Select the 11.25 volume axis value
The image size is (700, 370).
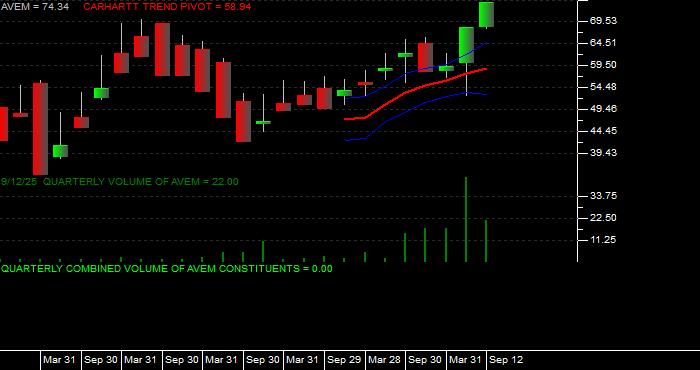click(603, 240)
